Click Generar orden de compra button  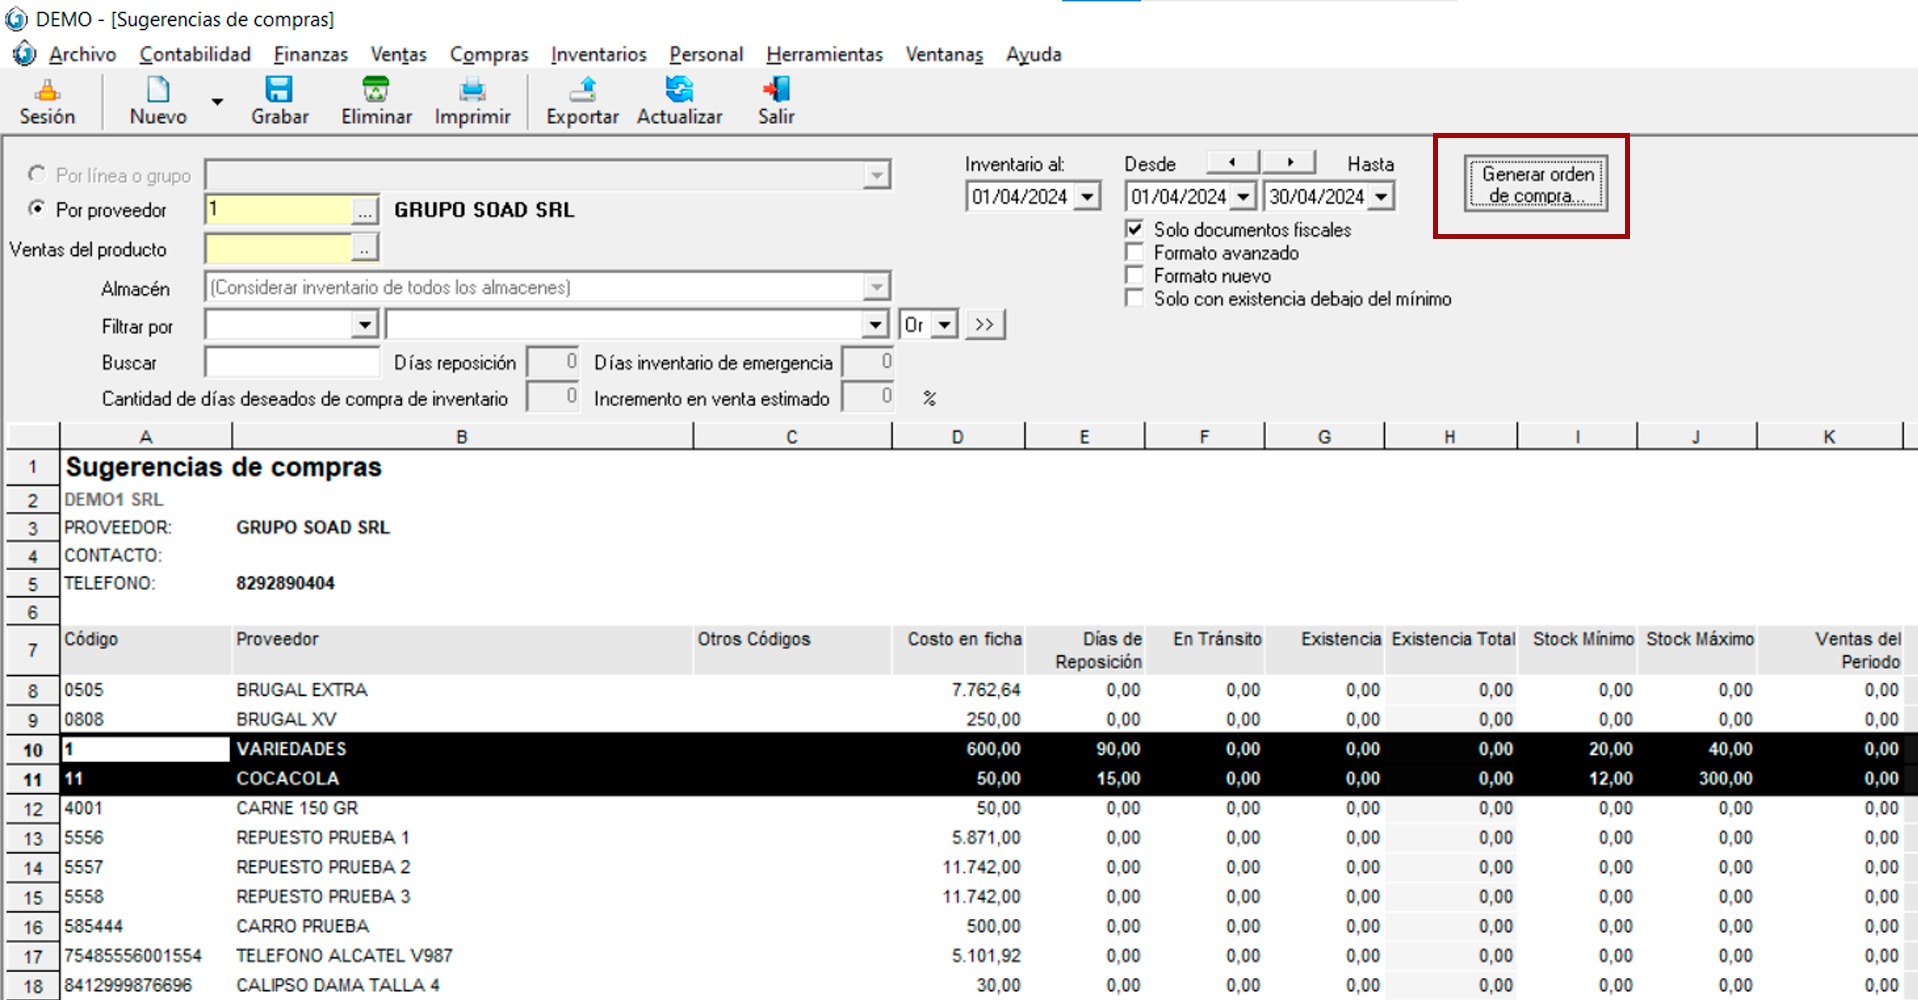(1536, 184)
